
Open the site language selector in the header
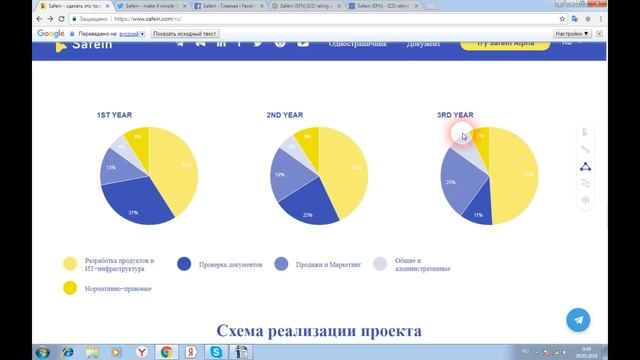pos(571,43)
